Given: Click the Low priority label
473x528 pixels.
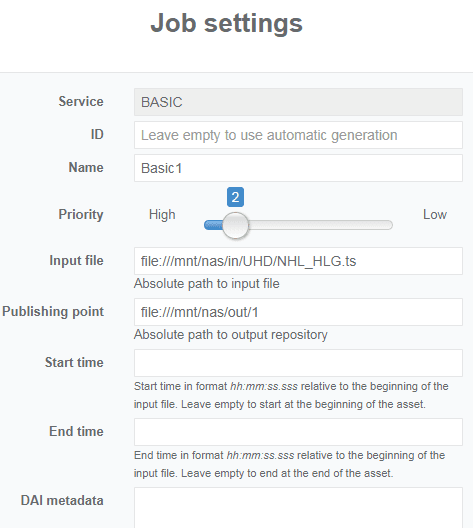Looking at the screenshot, I should [435, 214].
